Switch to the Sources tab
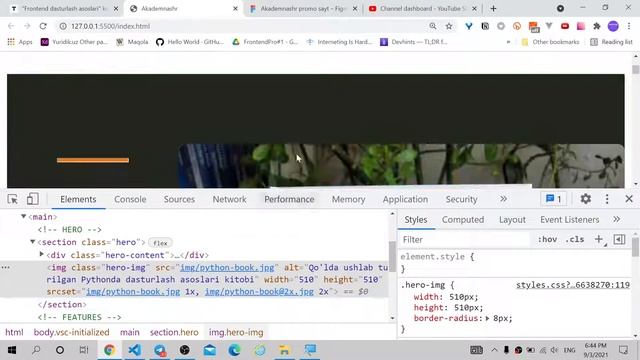Viewport: 640px width, 360px height. tap(179, 199)
